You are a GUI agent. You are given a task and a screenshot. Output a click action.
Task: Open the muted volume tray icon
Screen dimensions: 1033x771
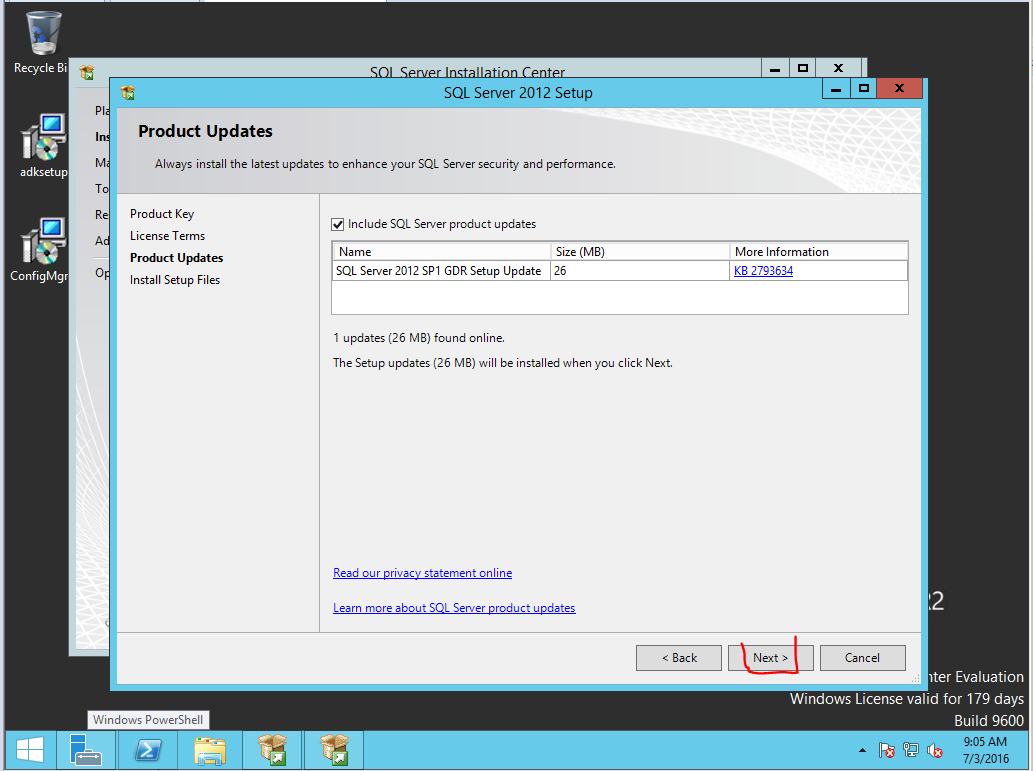[x=934, y=751]
